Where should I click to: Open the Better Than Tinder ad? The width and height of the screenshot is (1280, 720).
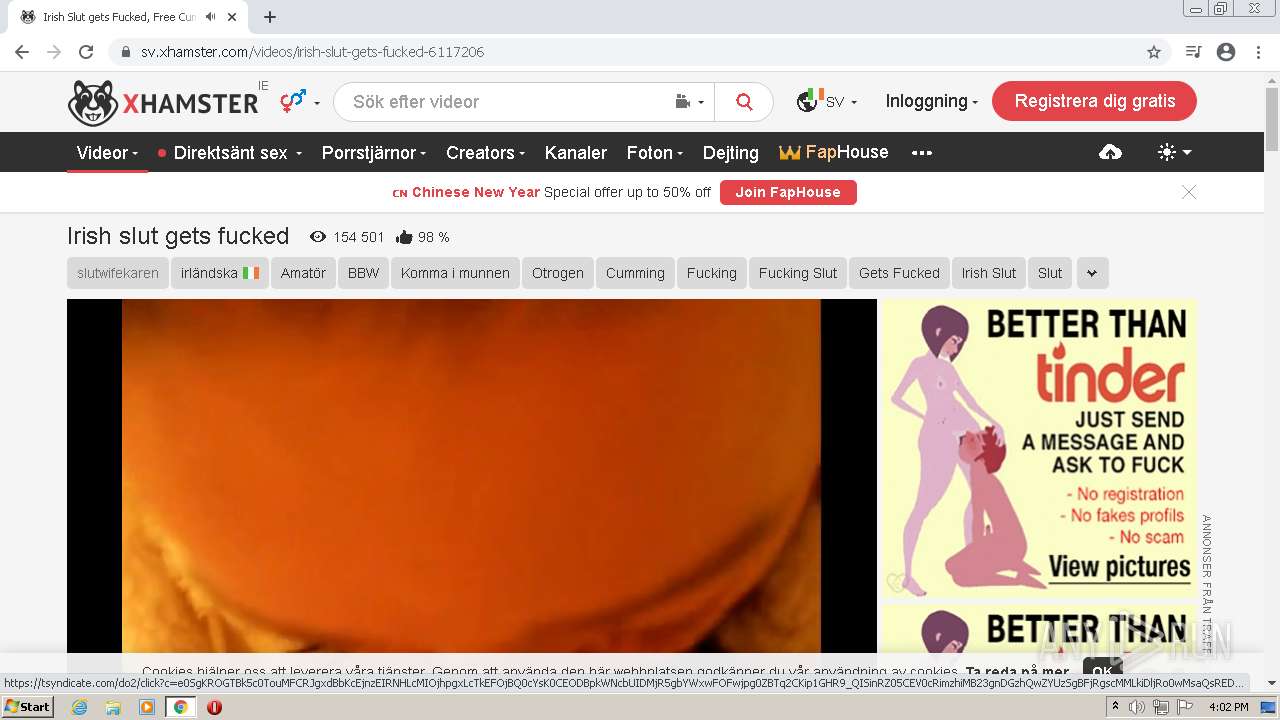click(x=1038, y=448)
